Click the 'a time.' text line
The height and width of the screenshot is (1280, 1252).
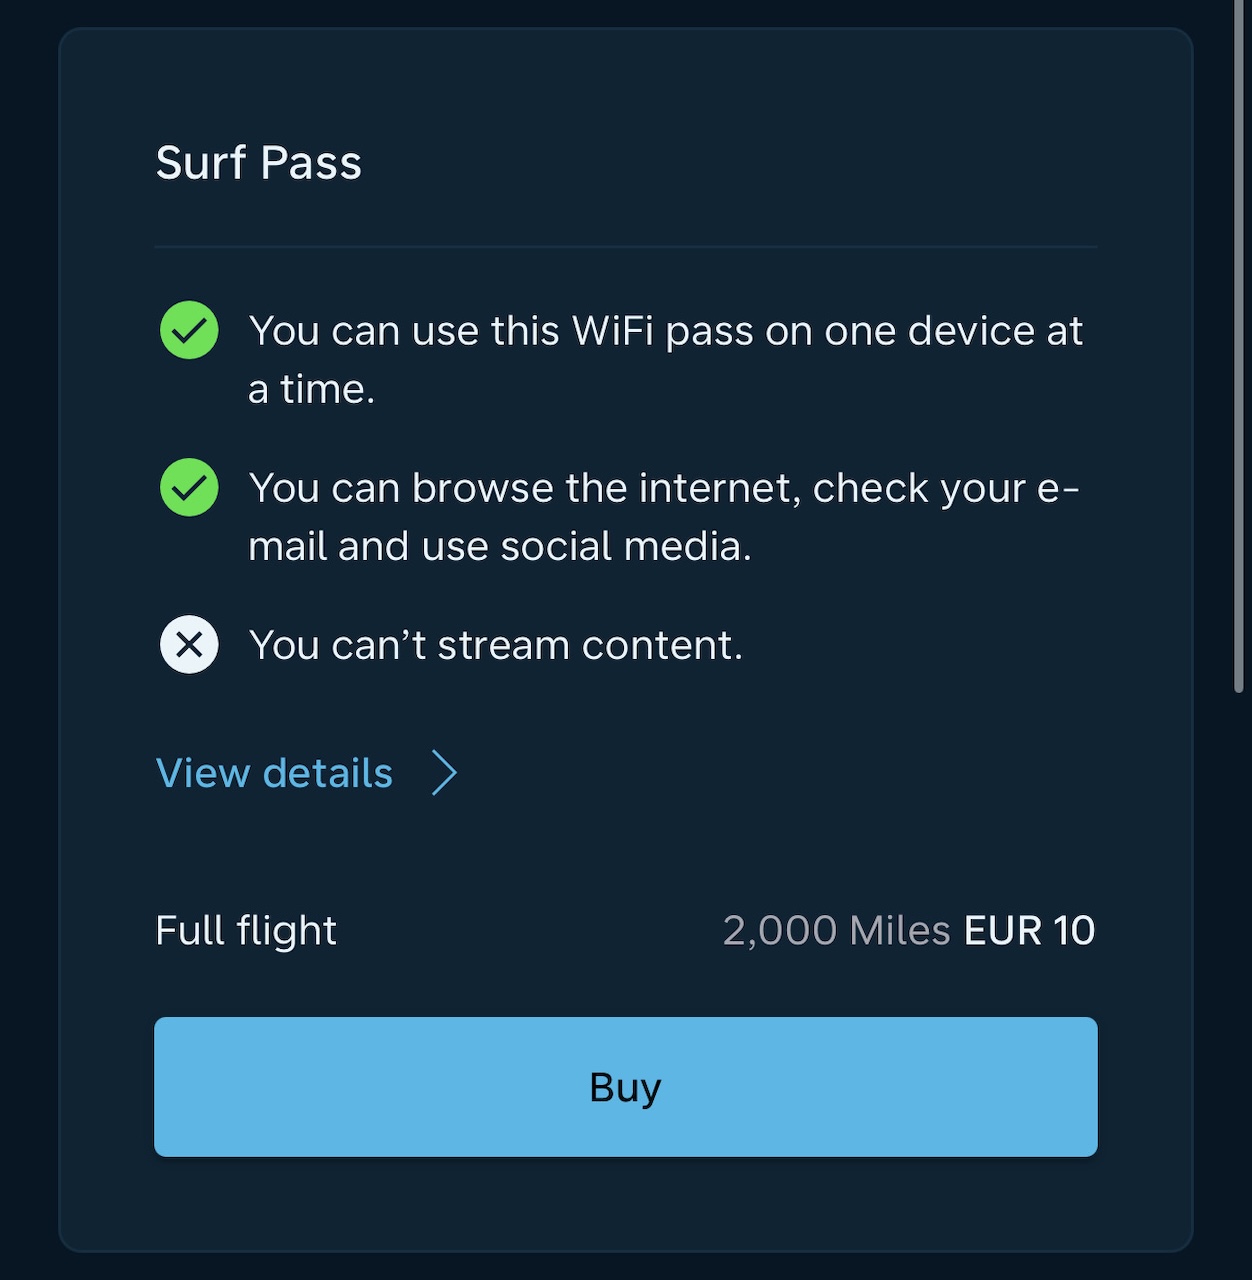coord(312,389)
